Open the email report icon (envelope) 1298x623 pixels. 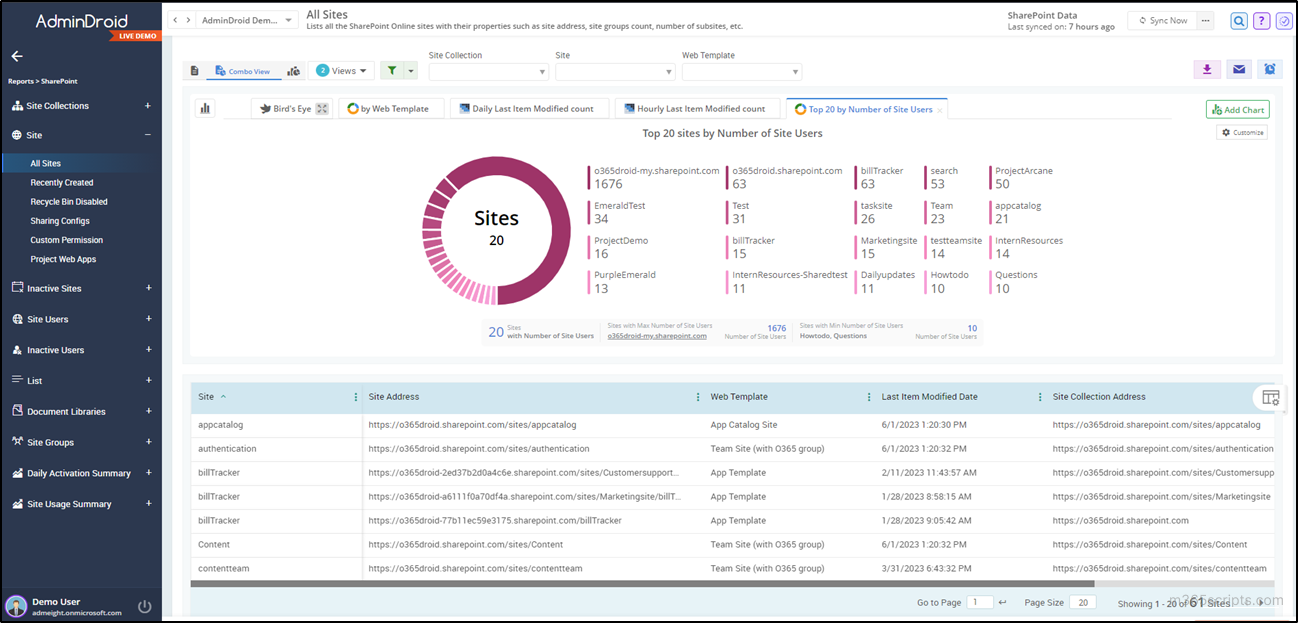[1239, 69]
